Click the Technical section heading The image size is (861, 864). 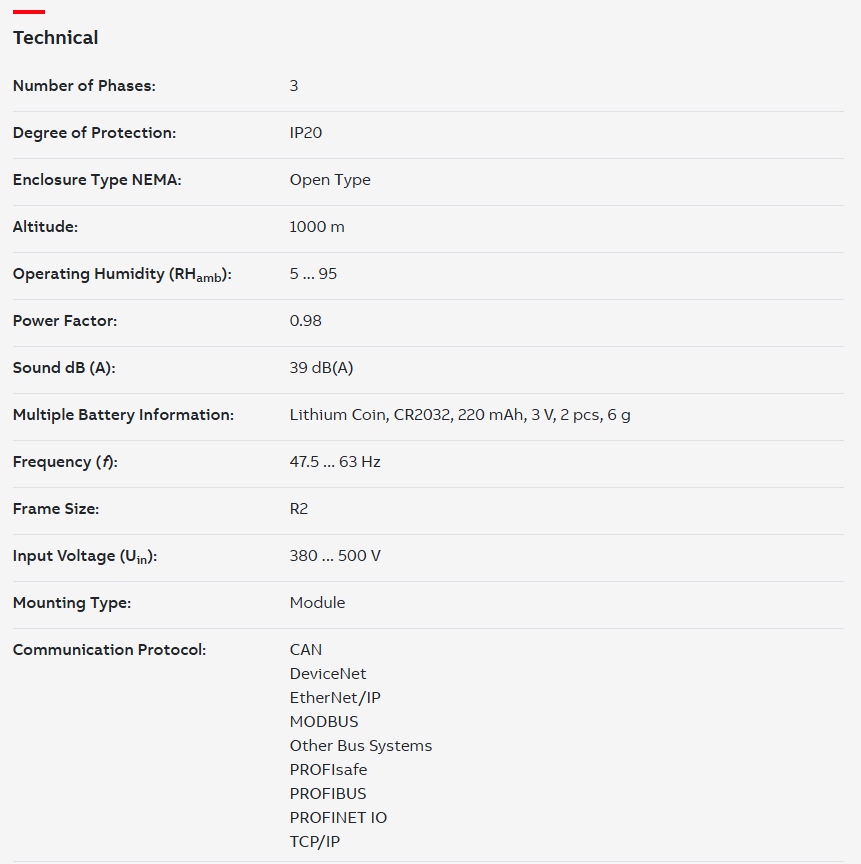(x=56, y=37)
